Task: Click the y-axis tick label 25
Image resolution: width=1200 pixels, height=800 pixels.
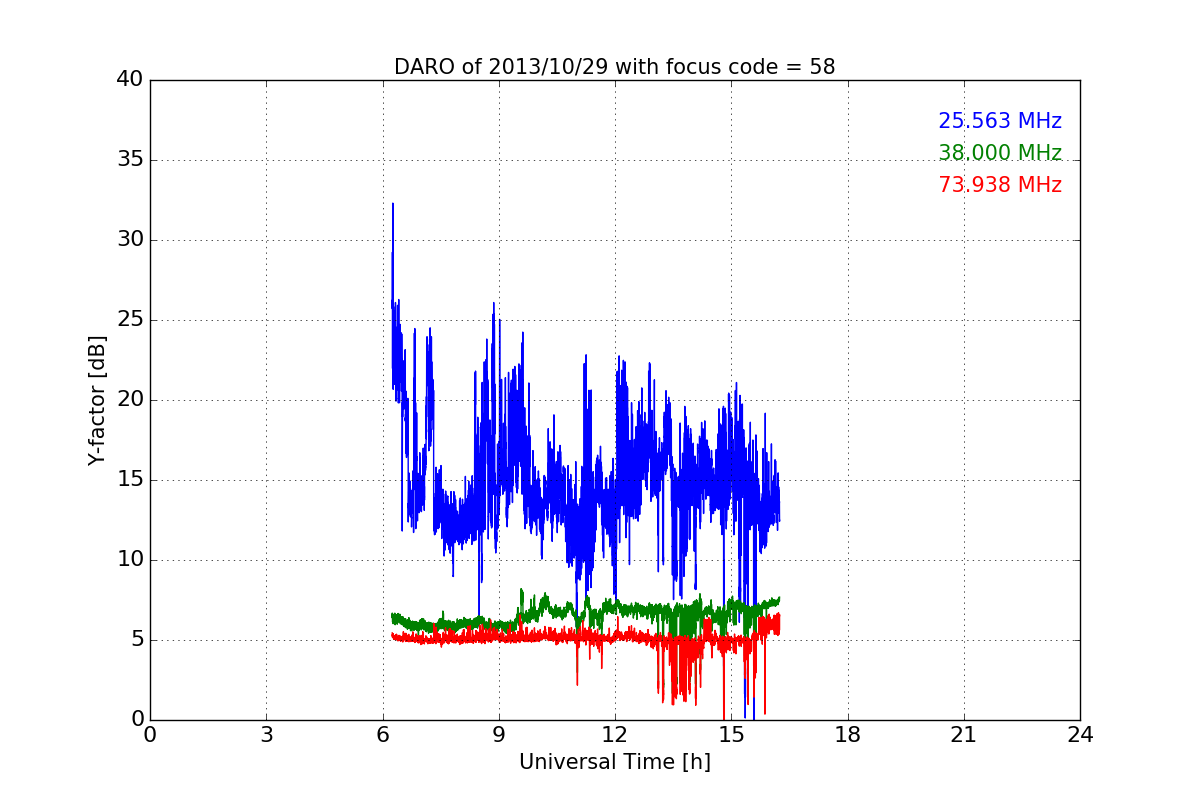Action: pos(130,320)
